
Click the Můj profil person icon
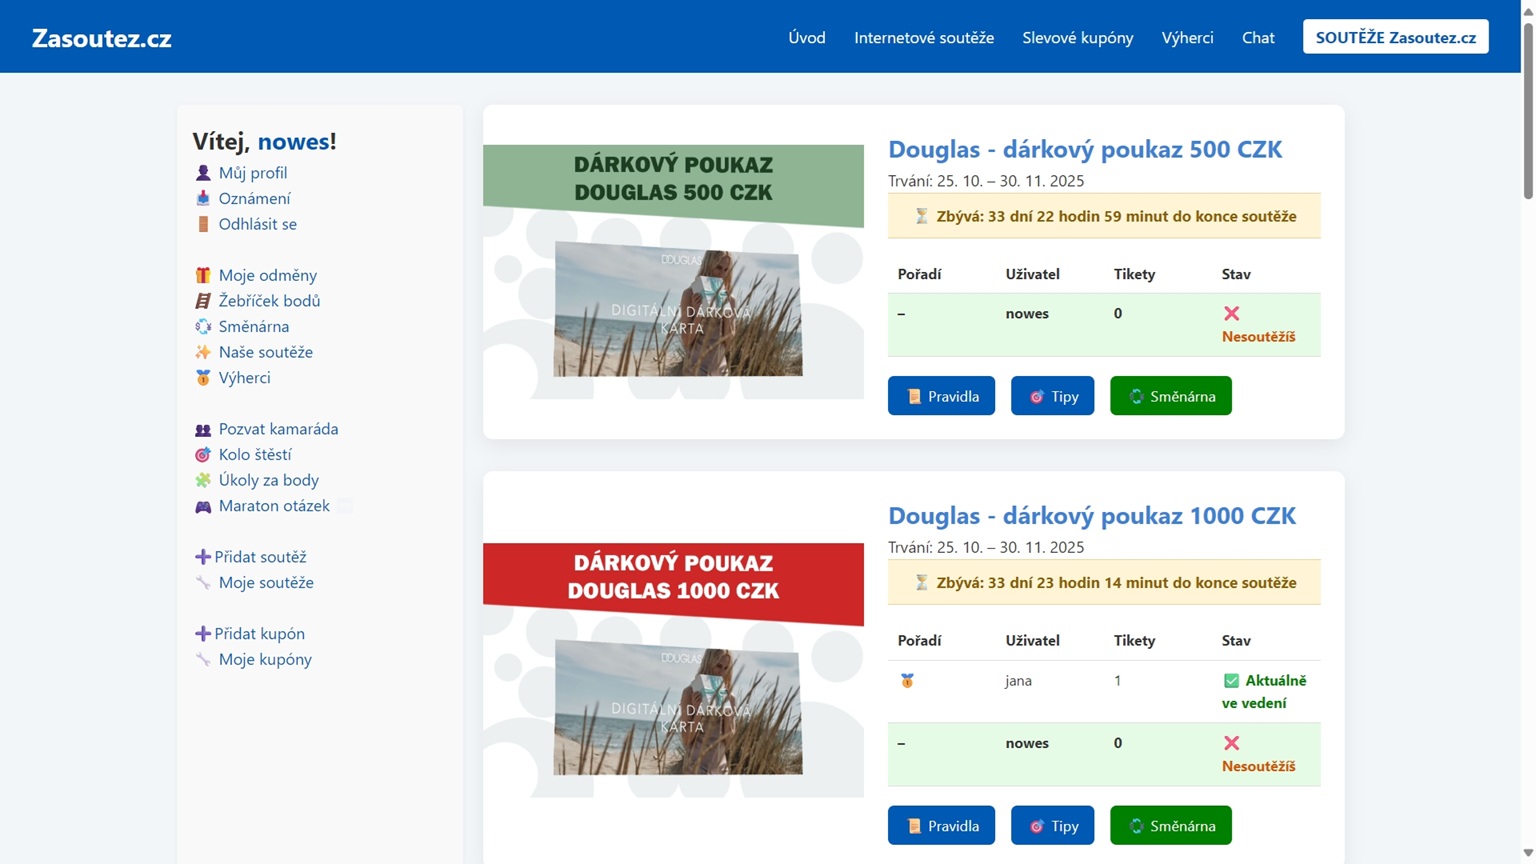203,173
